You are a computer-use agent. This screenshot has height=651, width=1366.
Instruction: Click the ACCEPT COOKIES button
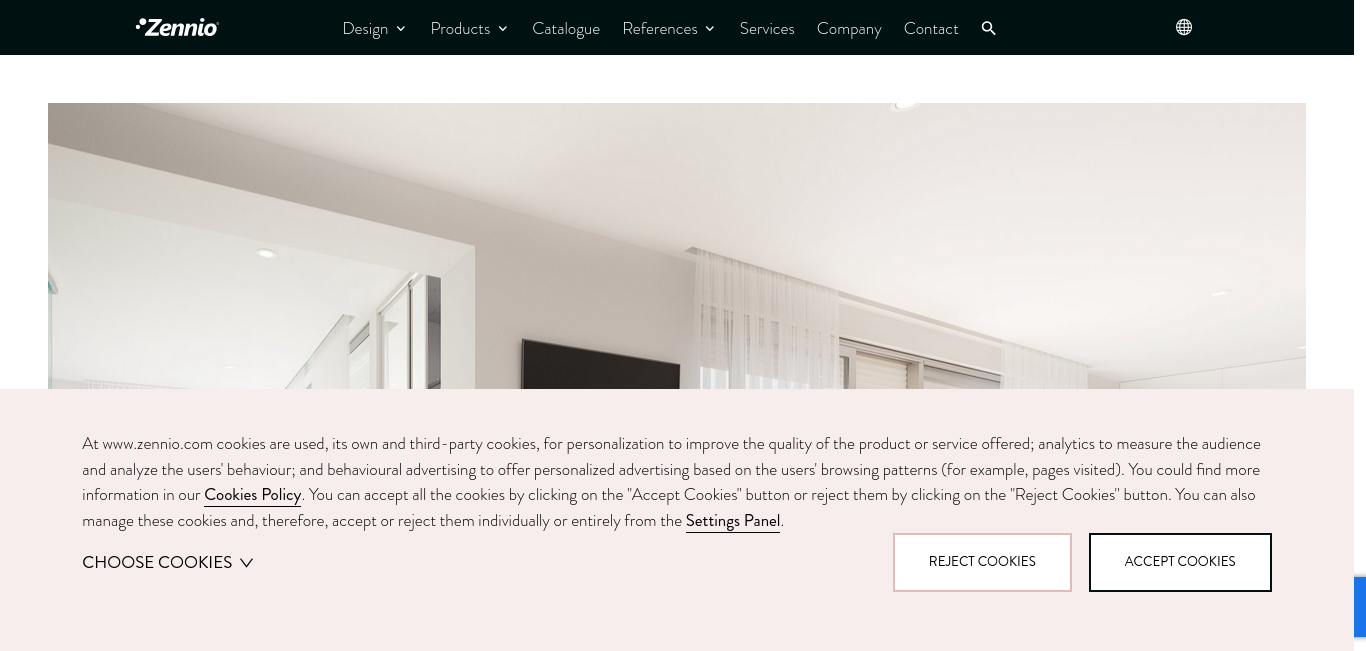pyautogui.click(x=1180, y=562)
